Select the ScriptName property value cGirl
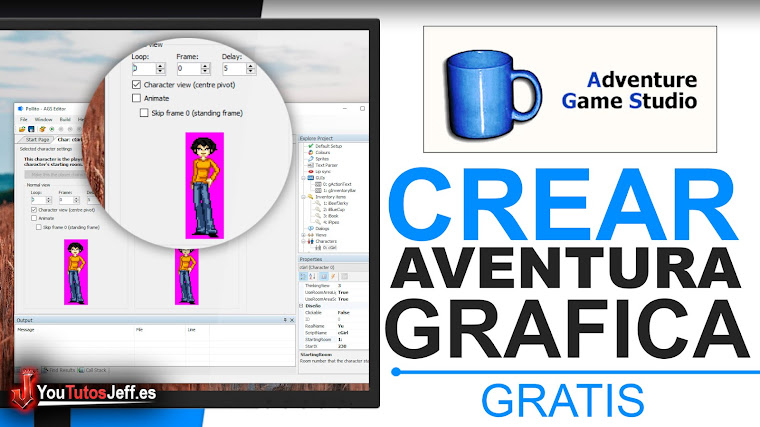The height and width of the screenshot is (427, 760). pyautogui.click(x=343, y=333)
